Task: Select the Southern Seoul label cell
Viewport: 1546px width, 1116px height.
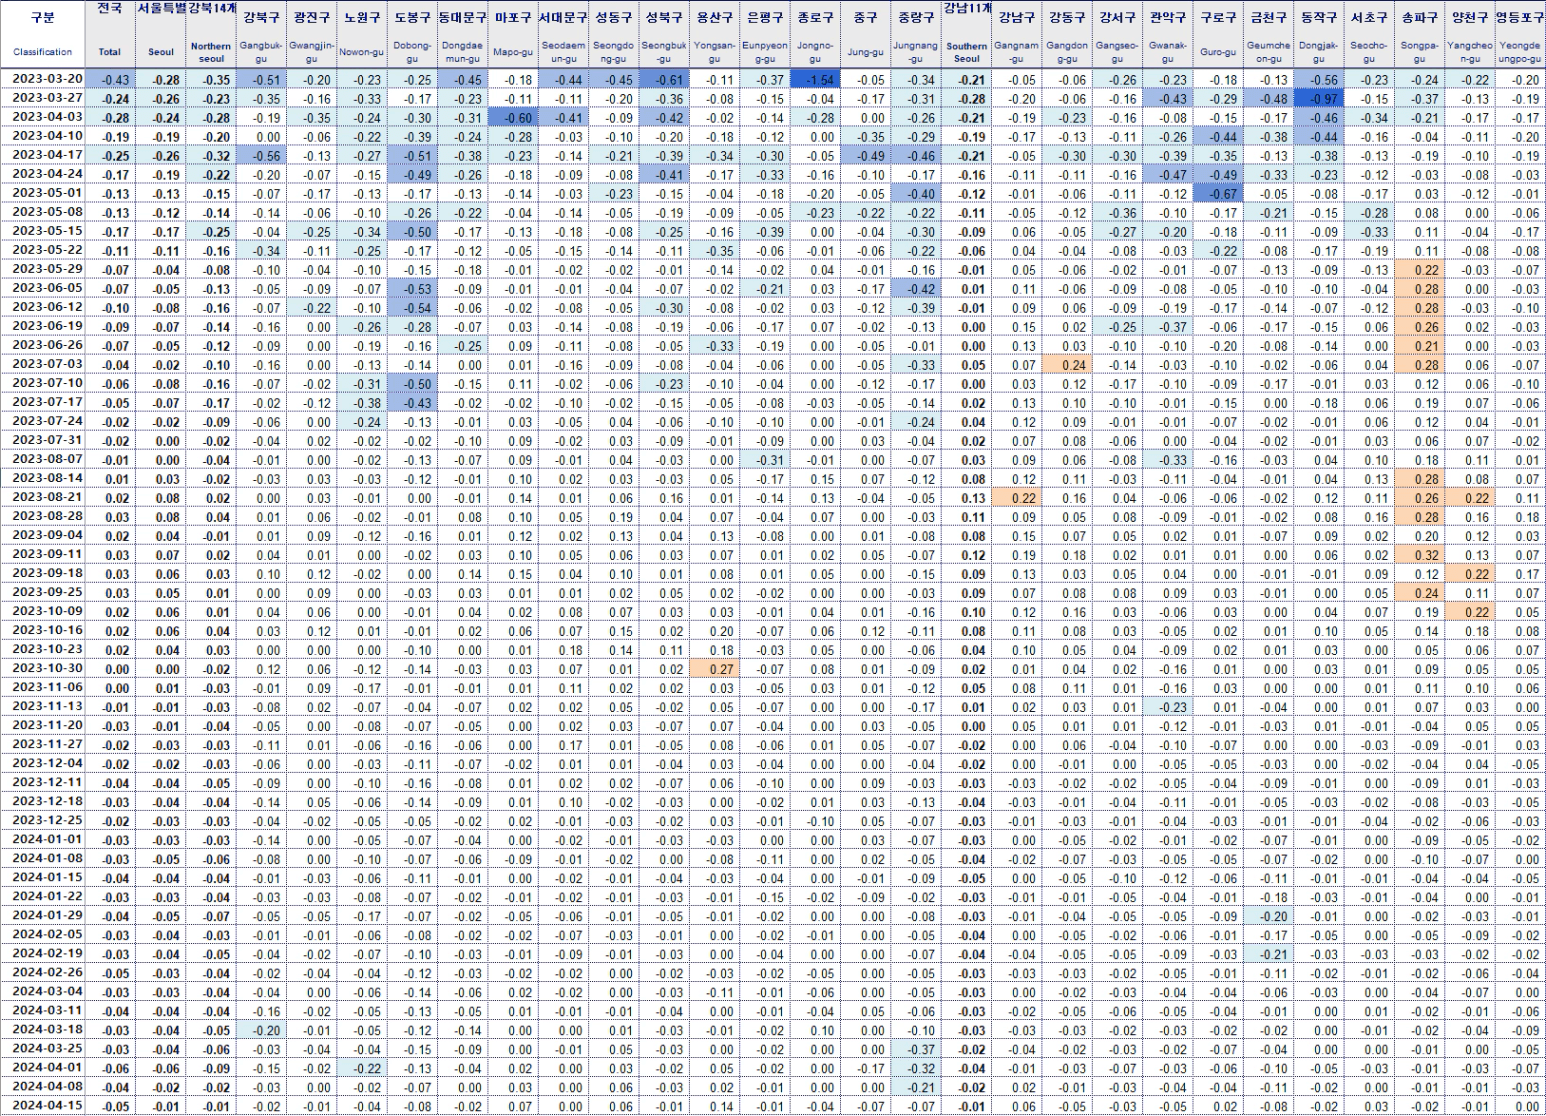Action: point(967,52)
